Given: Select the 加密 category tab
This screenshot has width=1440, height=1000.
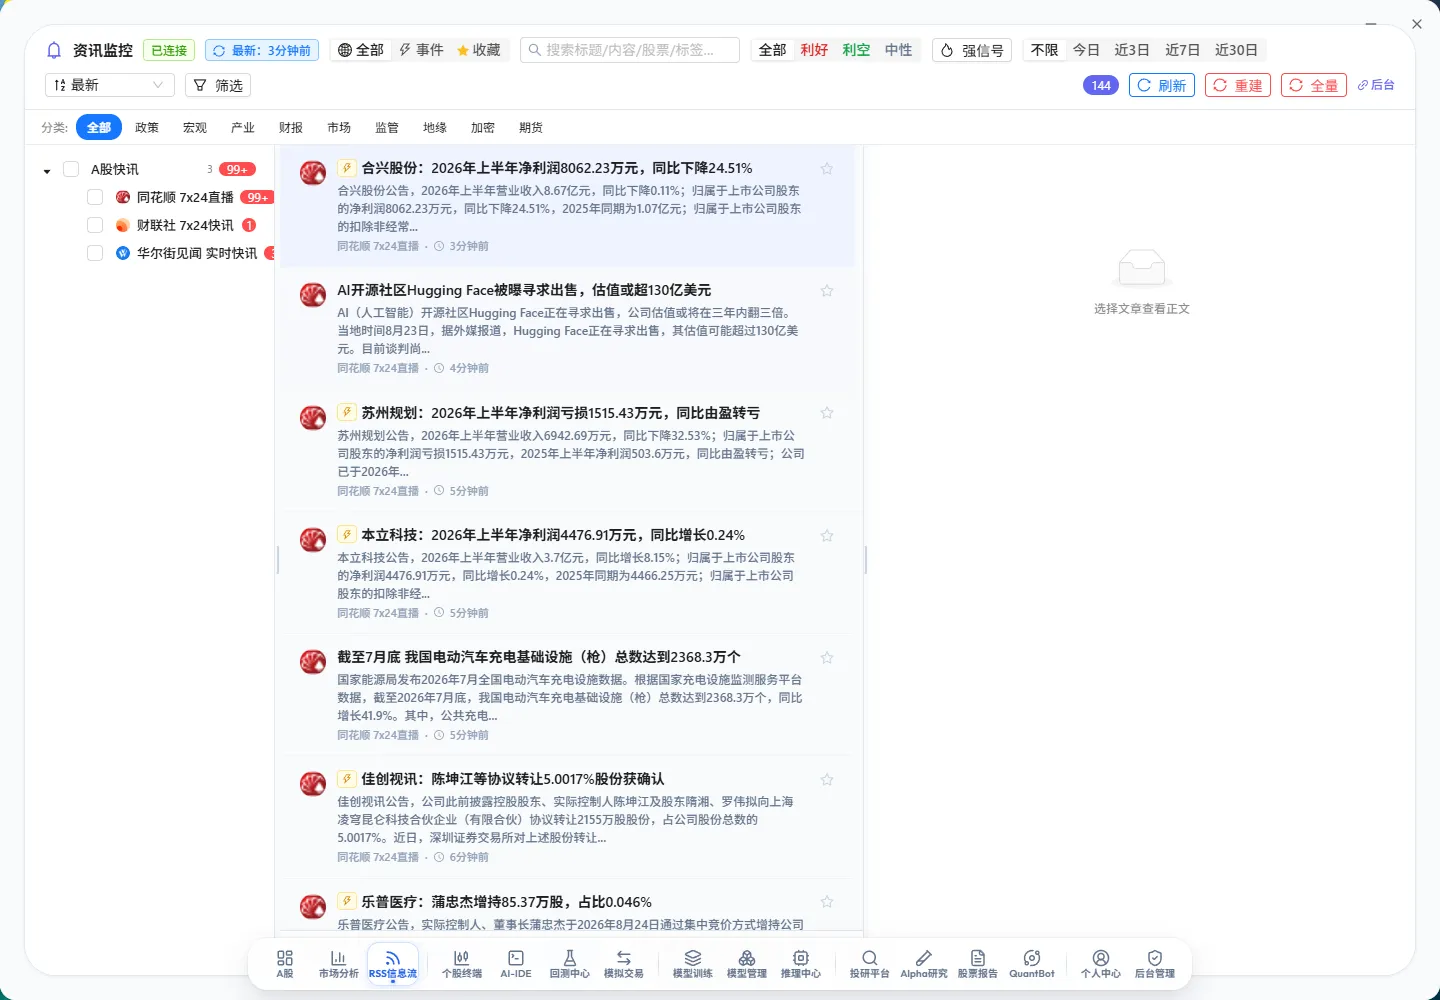Looking at the screenshot, I should [483, 127].
